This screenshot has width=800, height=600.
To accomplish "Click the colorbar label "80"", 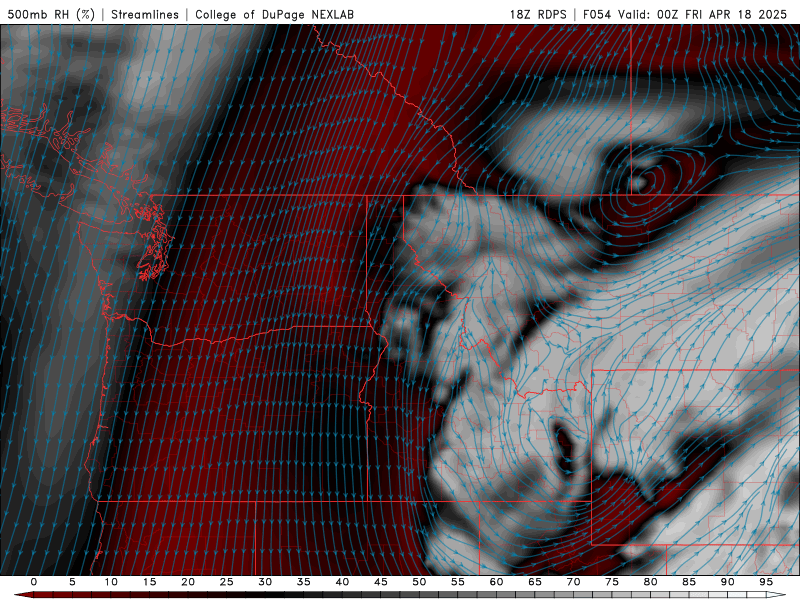I will coord(651,582).
